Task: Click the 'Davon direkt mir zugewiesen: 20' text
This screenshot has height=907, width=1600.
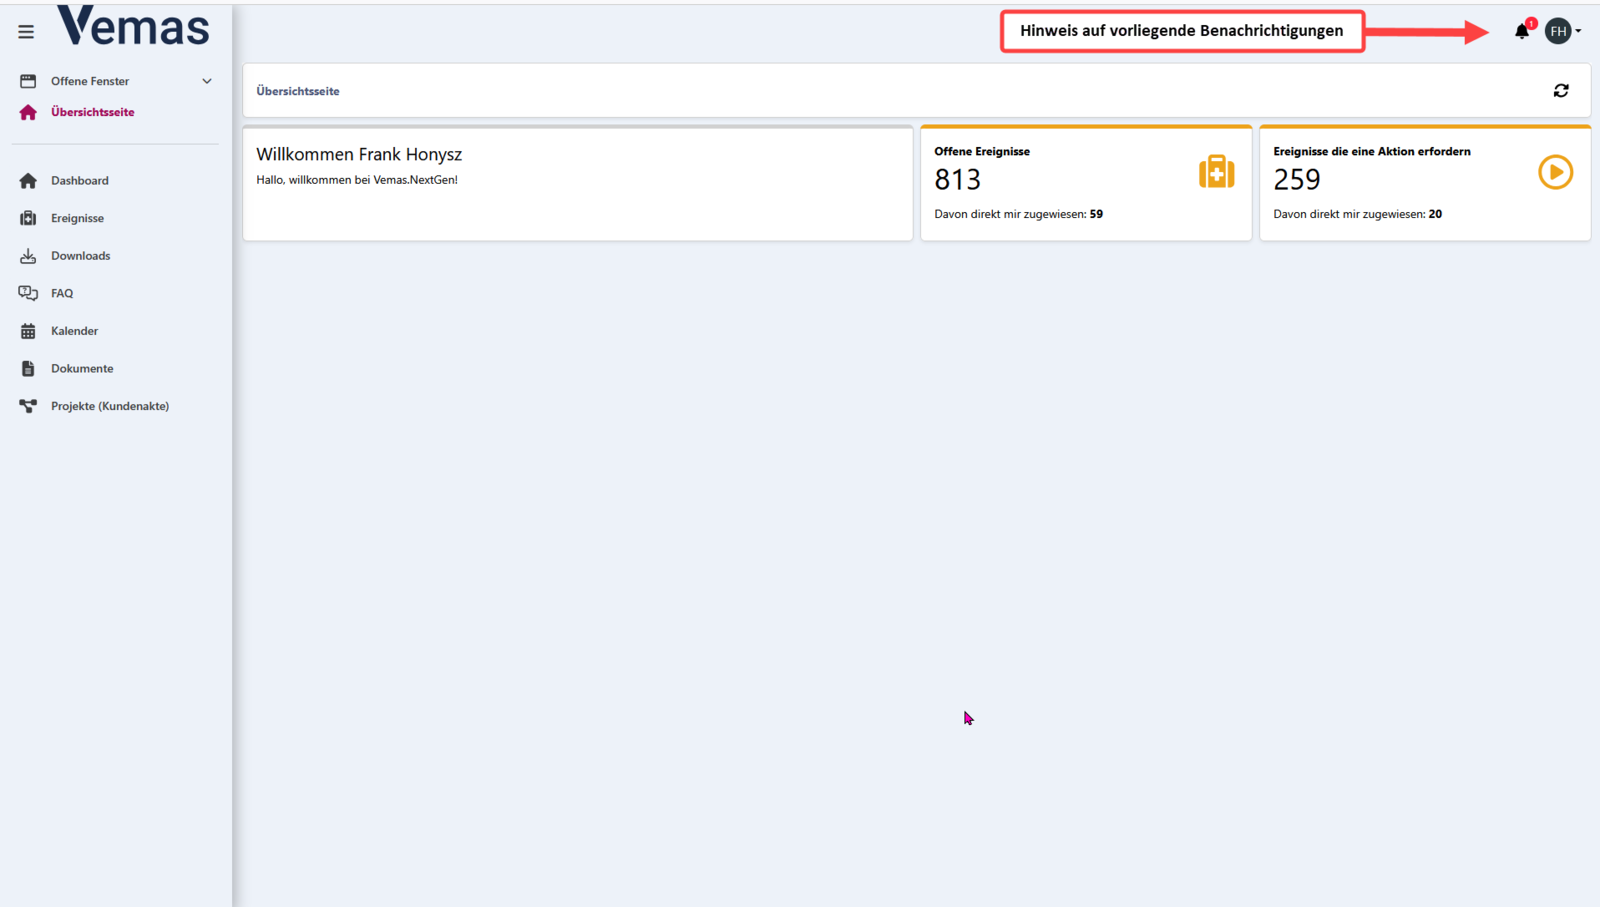Action: (1357, 214)
